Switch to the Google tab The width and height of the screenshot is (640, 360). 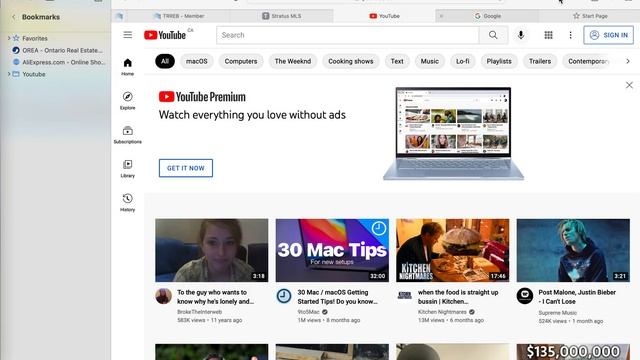click(487, 16)
